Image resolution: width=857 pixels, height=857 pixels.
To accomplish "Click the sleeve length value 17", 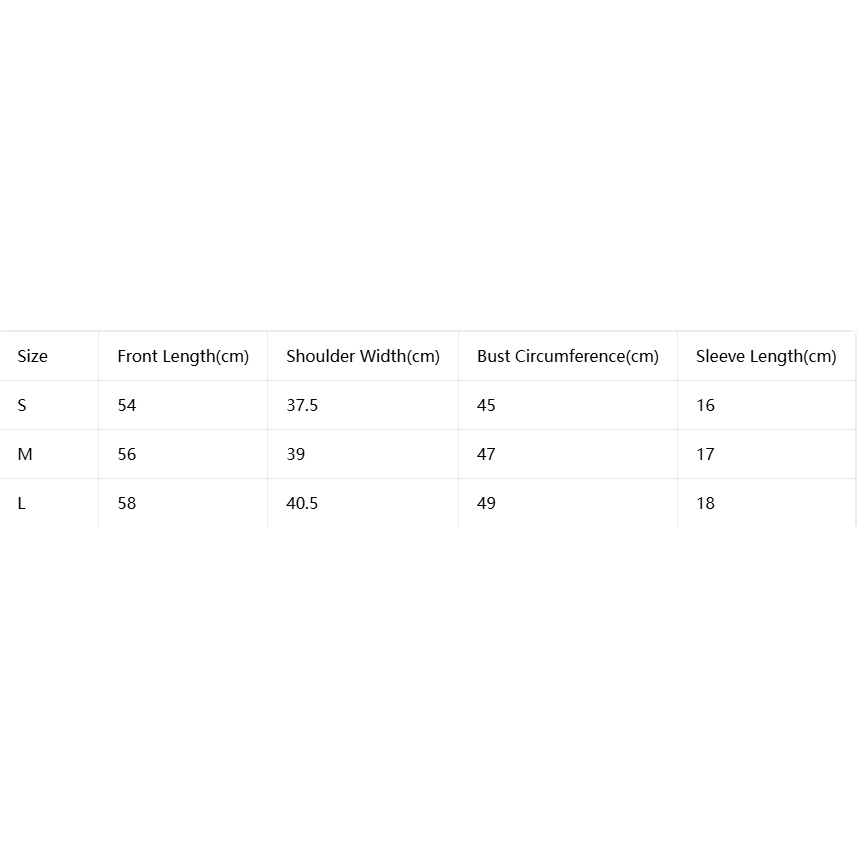I will [705, 454].
